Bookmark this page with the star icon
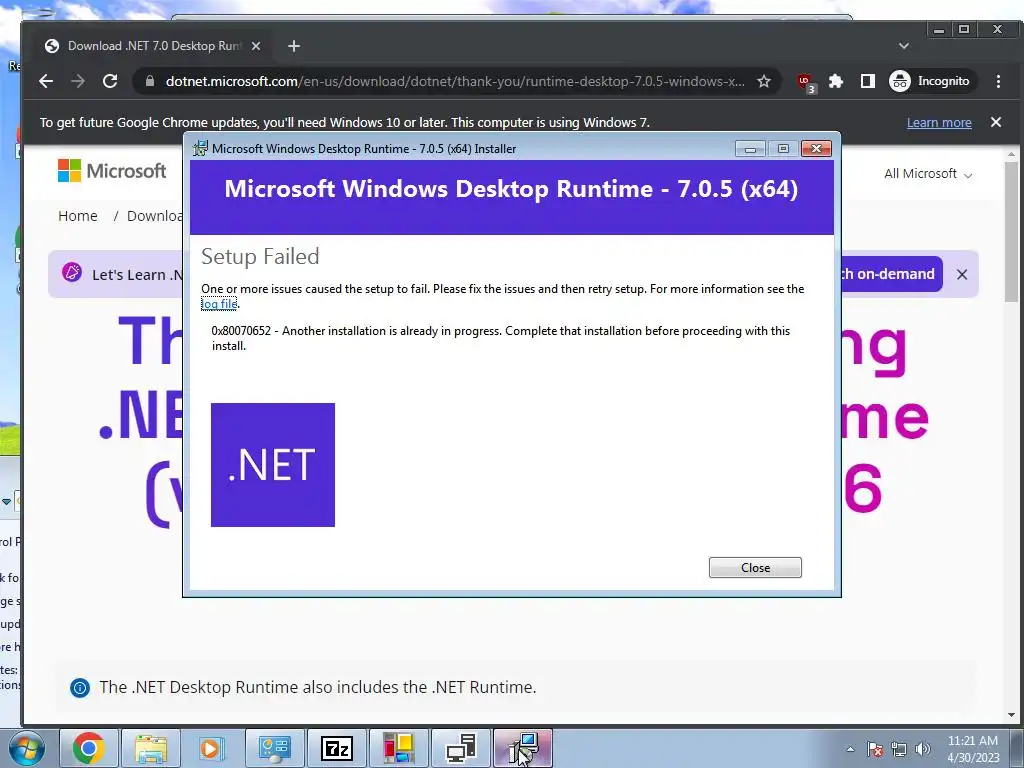Image resolution: width=1024 pixels, height=768 pixels. (763, 81)
